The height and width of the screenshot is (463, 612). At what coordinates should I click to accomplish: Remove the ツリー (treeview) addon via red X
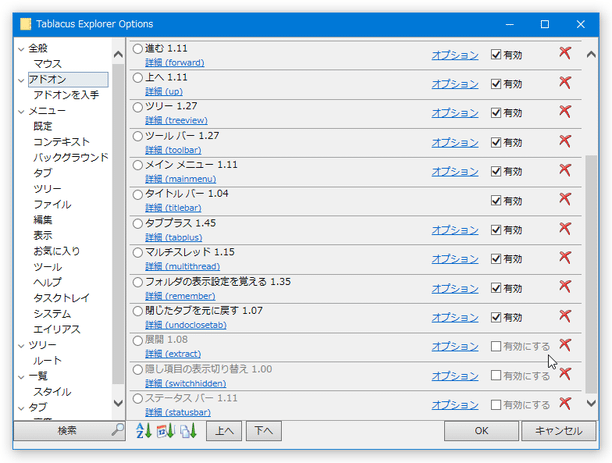565,111
